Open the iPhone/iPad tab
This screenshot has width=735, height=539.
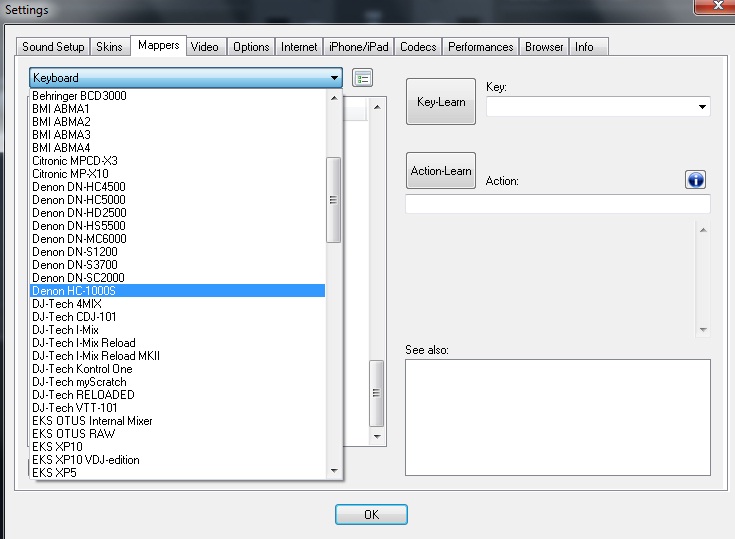pyautogui.click(x=359, y=47)
